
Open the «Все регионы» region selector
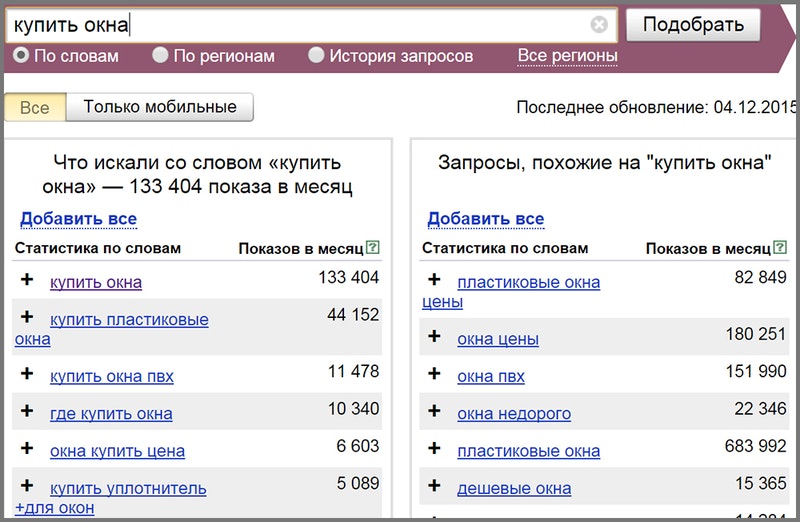coord(567,56)
